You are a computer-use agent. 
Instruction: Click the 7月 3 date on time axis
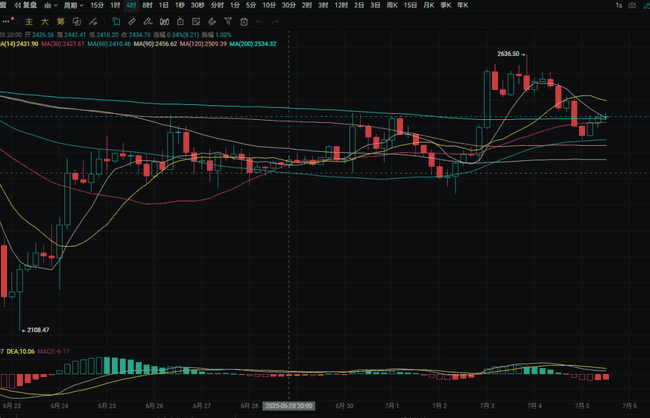pyautogui.click(x=487, y=406)
